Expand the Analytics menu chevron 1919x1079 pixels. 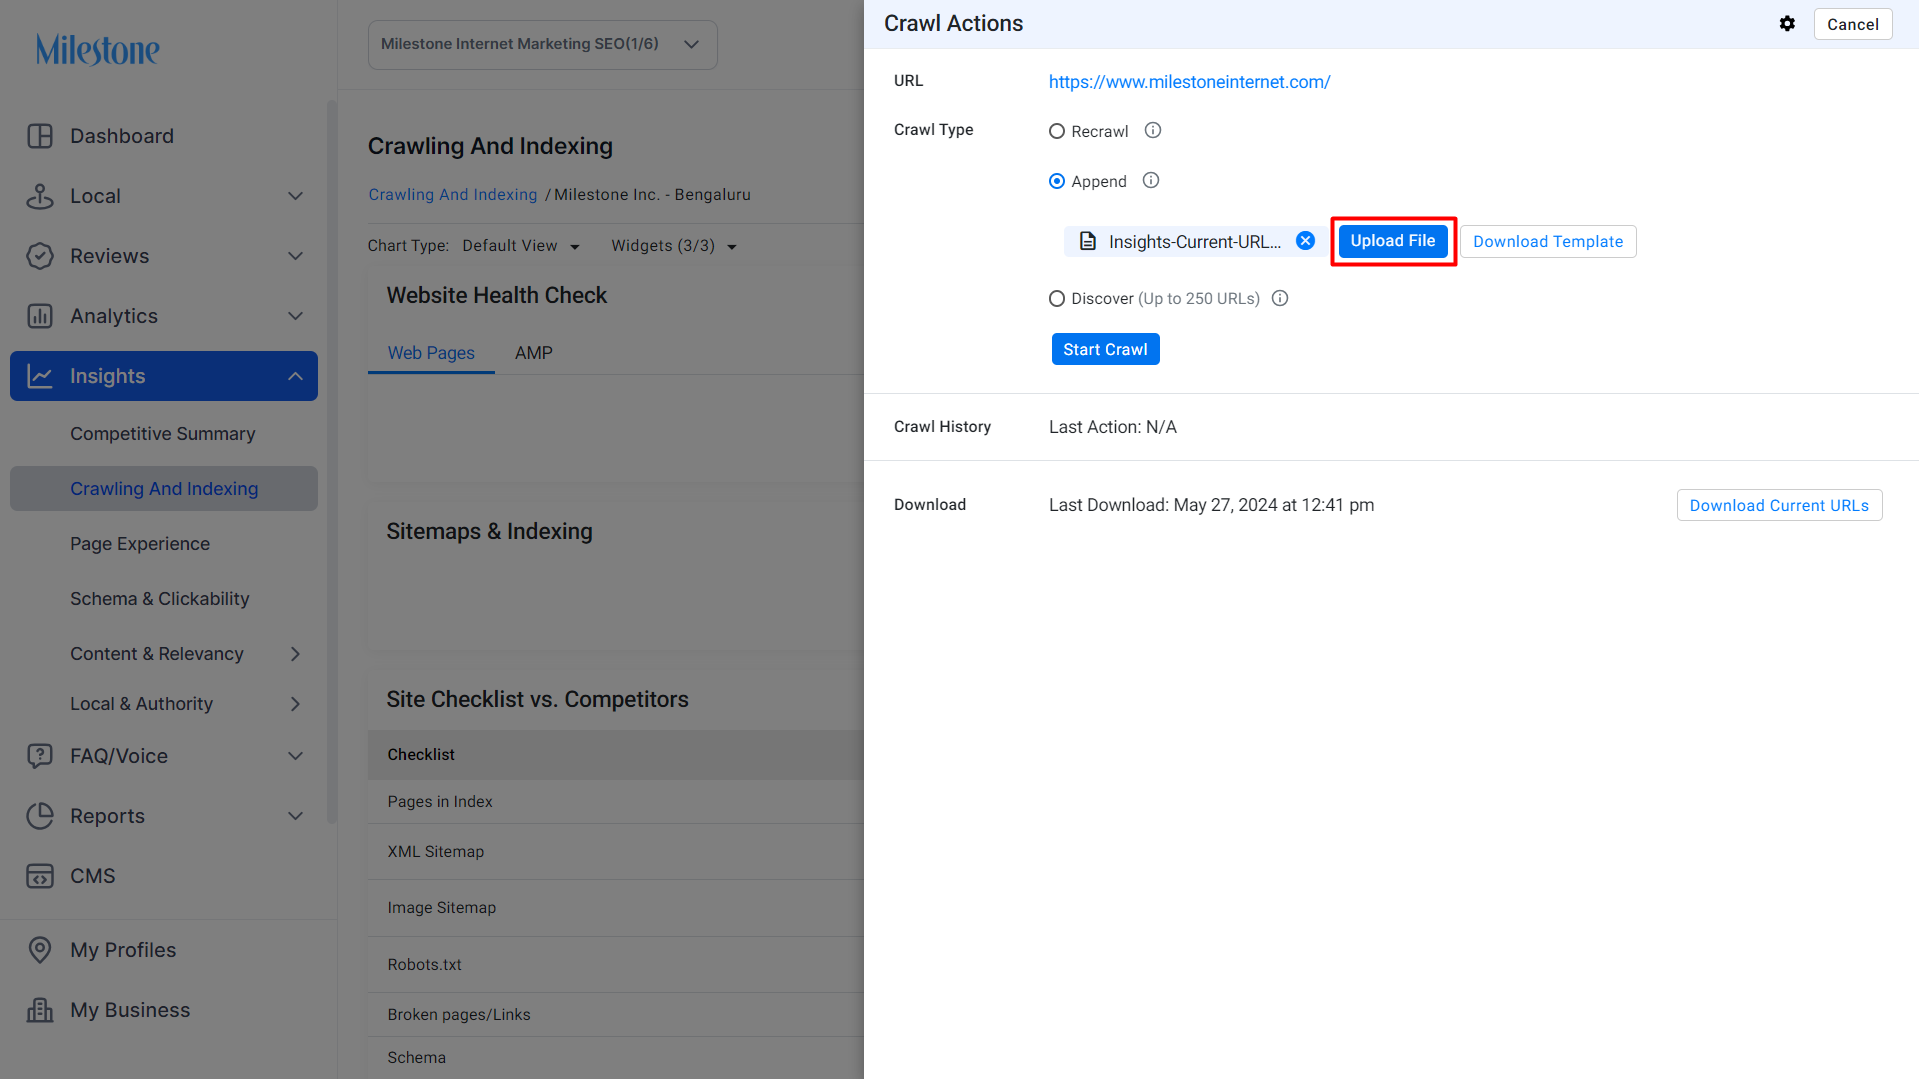(295, 316)
